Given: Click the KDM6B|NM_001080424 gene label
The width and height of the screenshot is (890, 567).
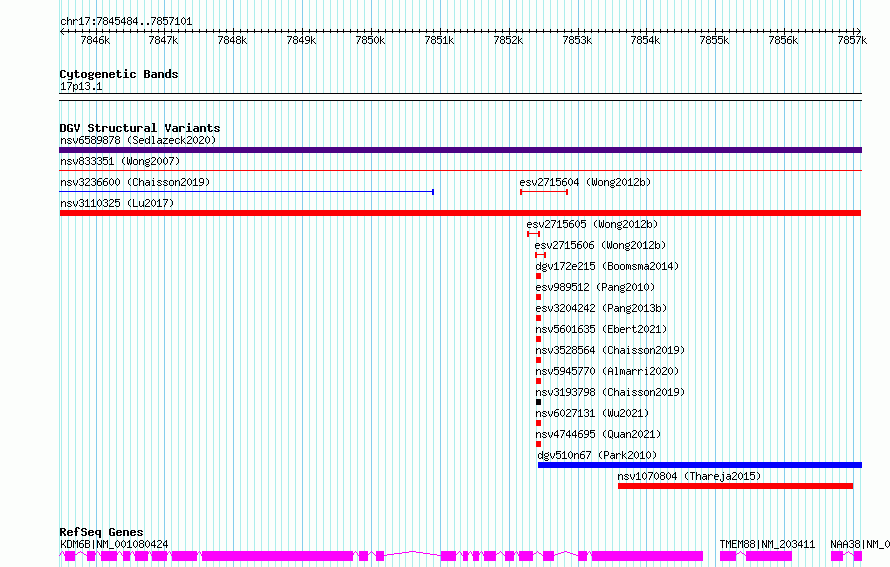Looking at the screenshot, I should [x=114, y=544].
